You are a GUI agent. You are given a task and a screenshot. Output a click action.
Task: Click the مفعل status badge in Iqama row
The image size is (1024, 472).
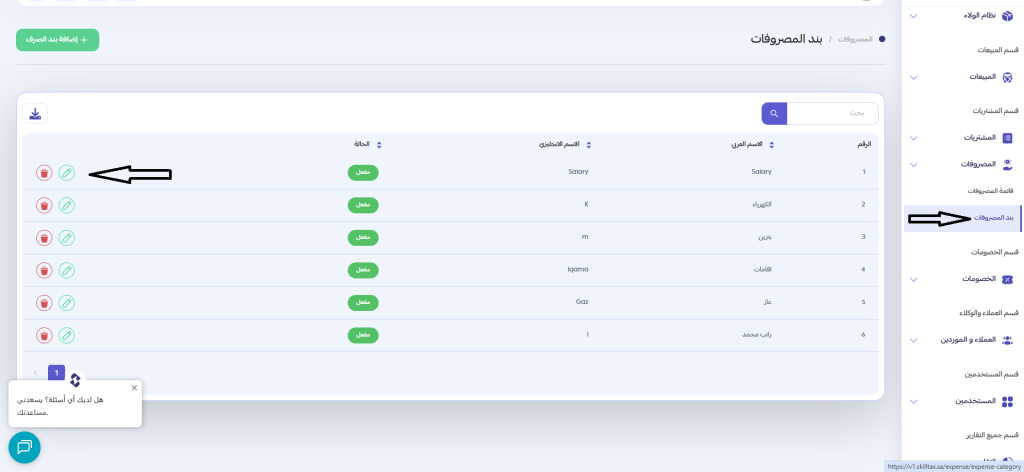pyautogui.click(x=363, y=270)
